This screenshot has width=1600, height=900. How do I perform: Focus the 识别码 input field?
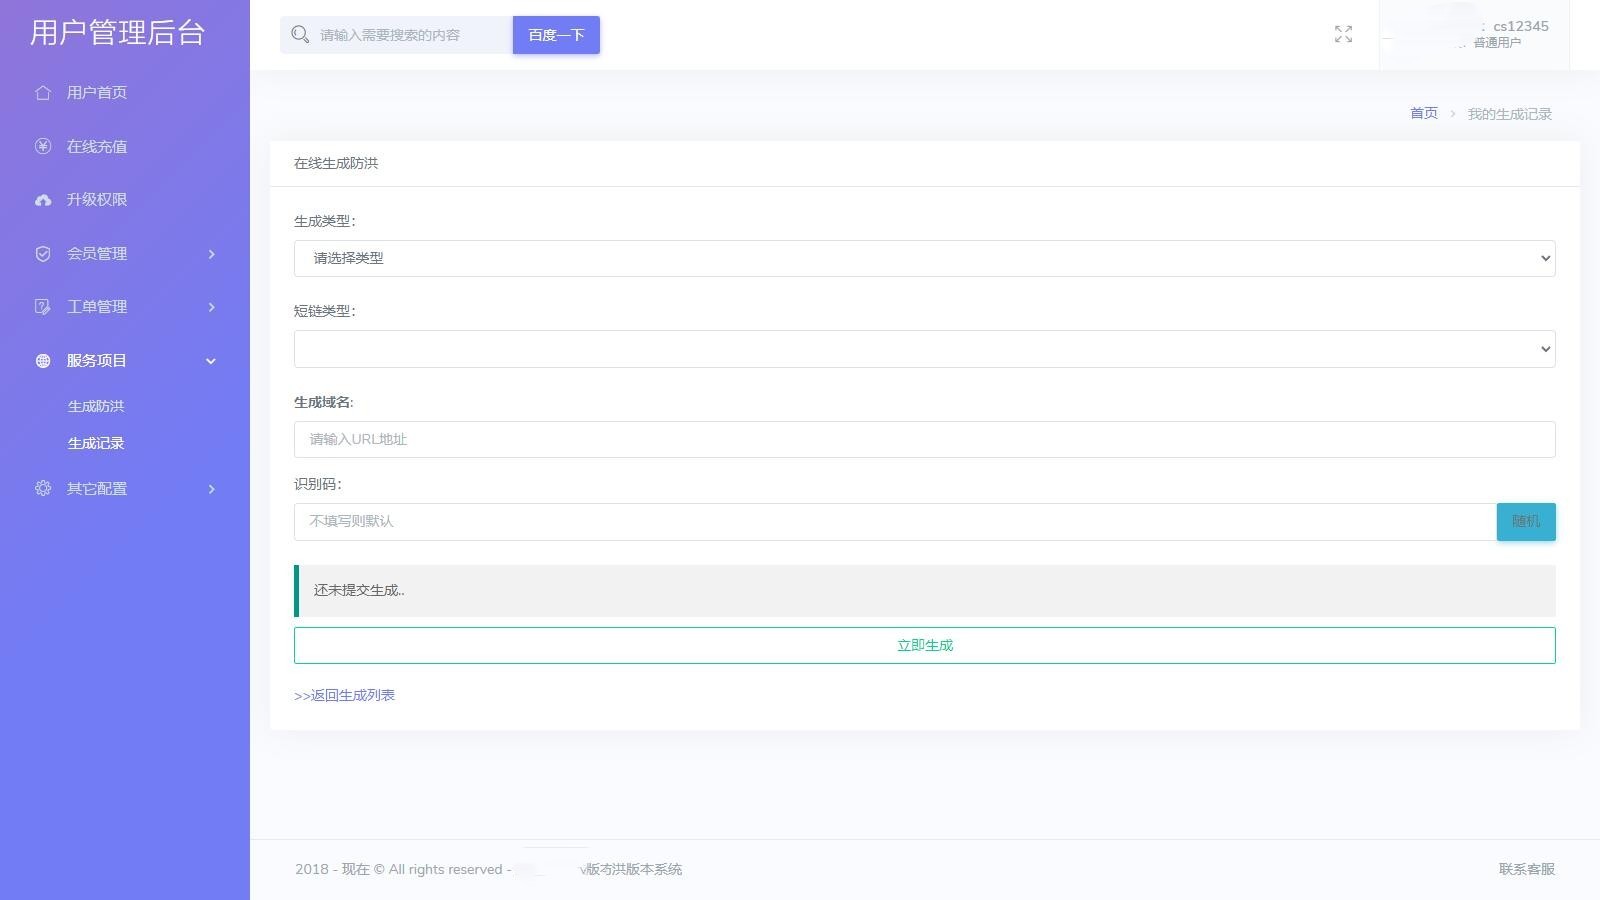[x=895, y=521]
